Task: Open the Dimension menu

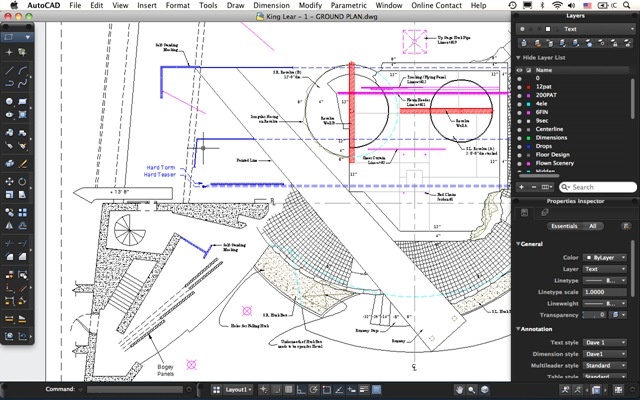Action: click(243, 6)
